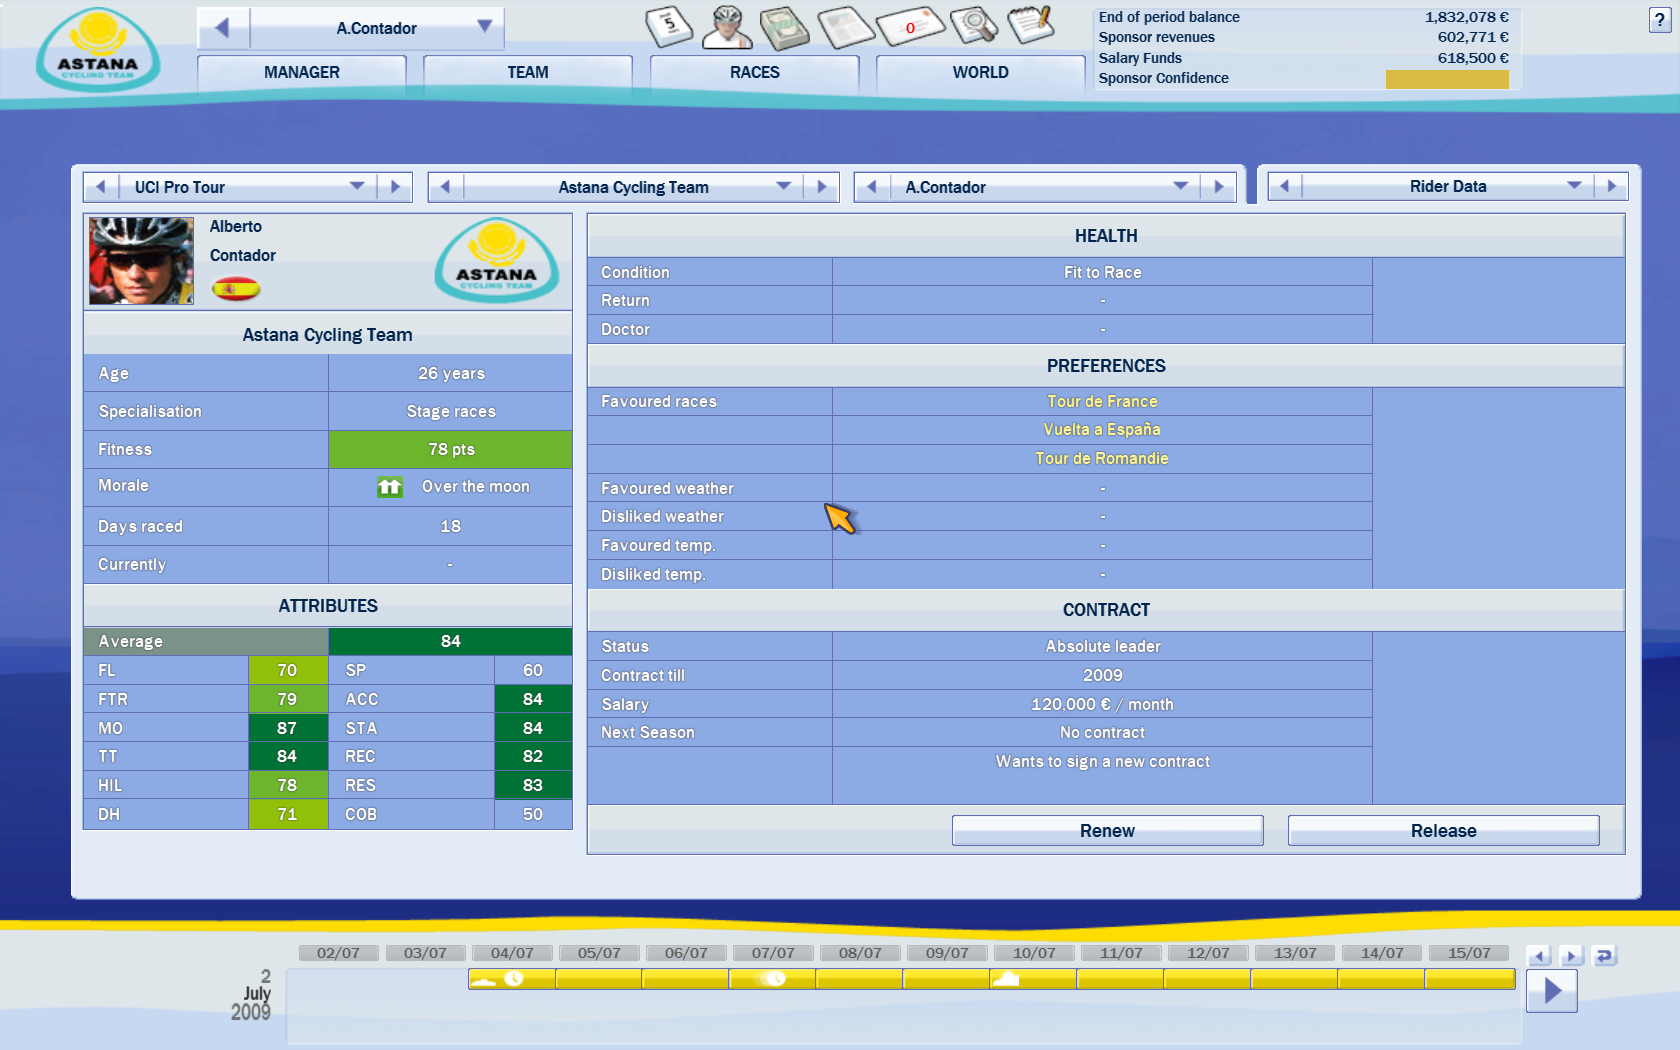The image size is (1680, 1050).
Task: Open the mailbox envelope icon
Action: tap(910, 27)
